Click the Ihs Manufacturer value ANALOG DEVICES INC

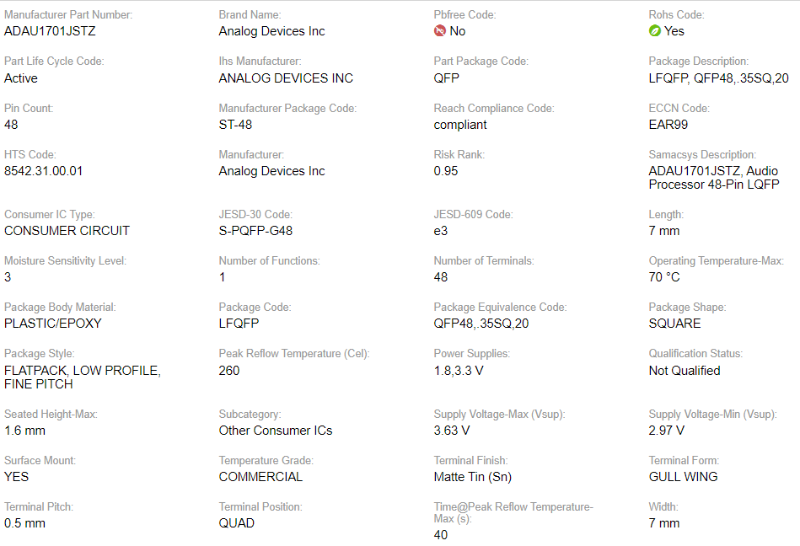coord(285,78)
